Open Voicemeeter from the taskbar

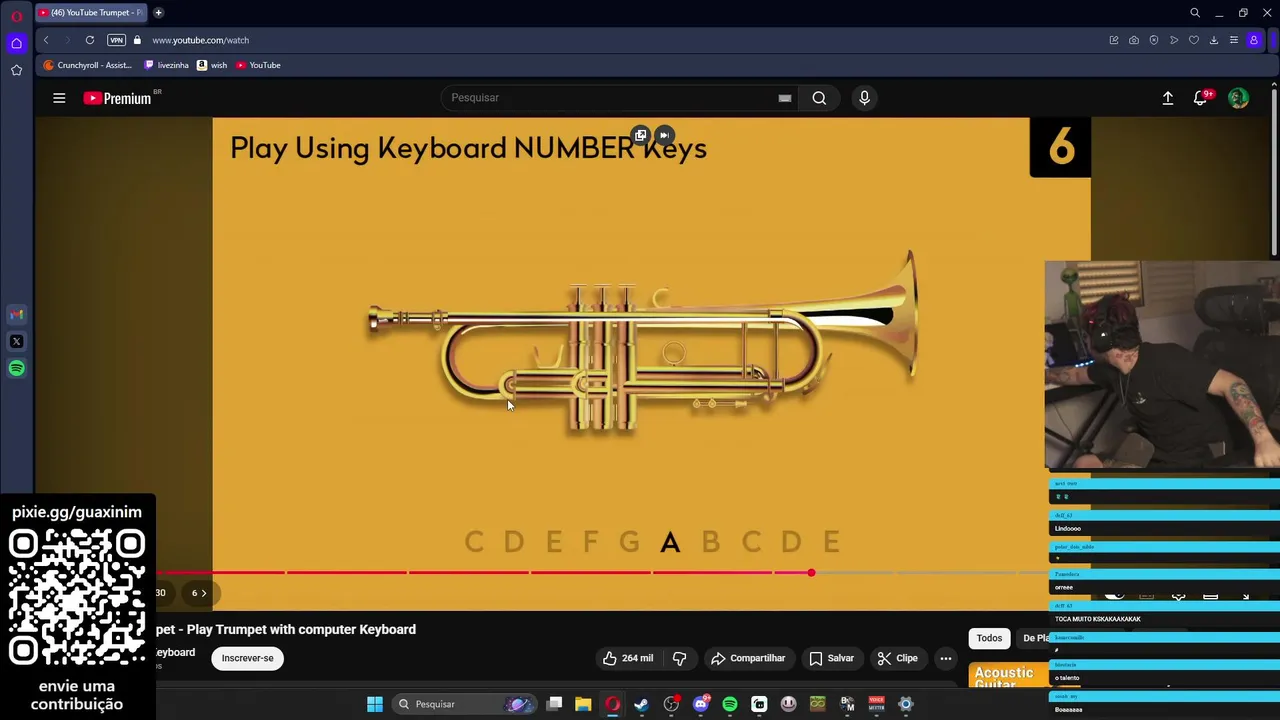pos(877,704)
